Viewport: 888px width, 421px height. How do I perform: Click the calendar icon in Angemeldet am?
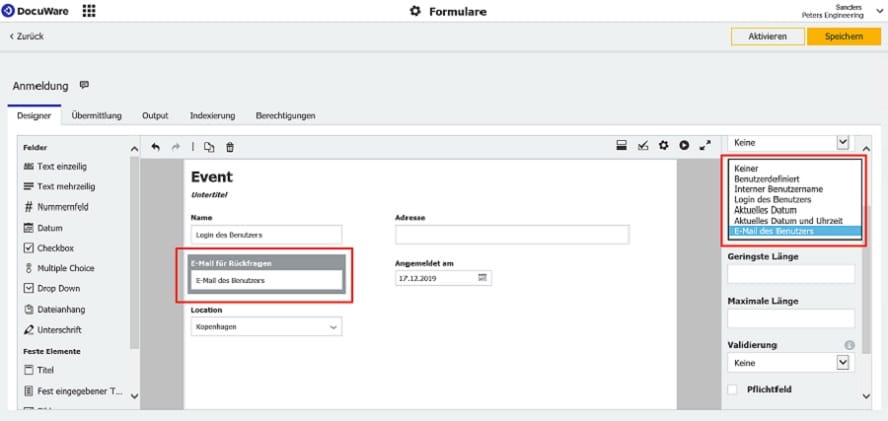482,277
